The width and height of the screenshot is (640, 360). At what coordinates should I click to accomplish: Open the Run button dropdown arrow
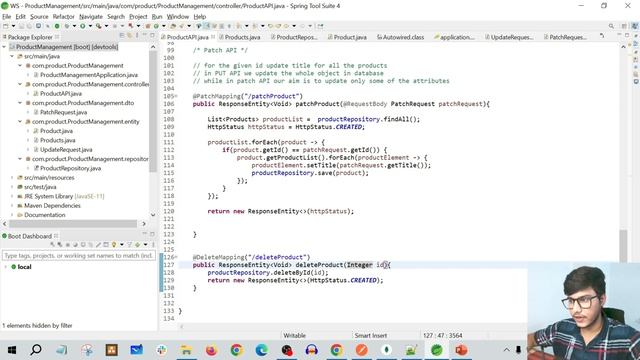(90, 26)
